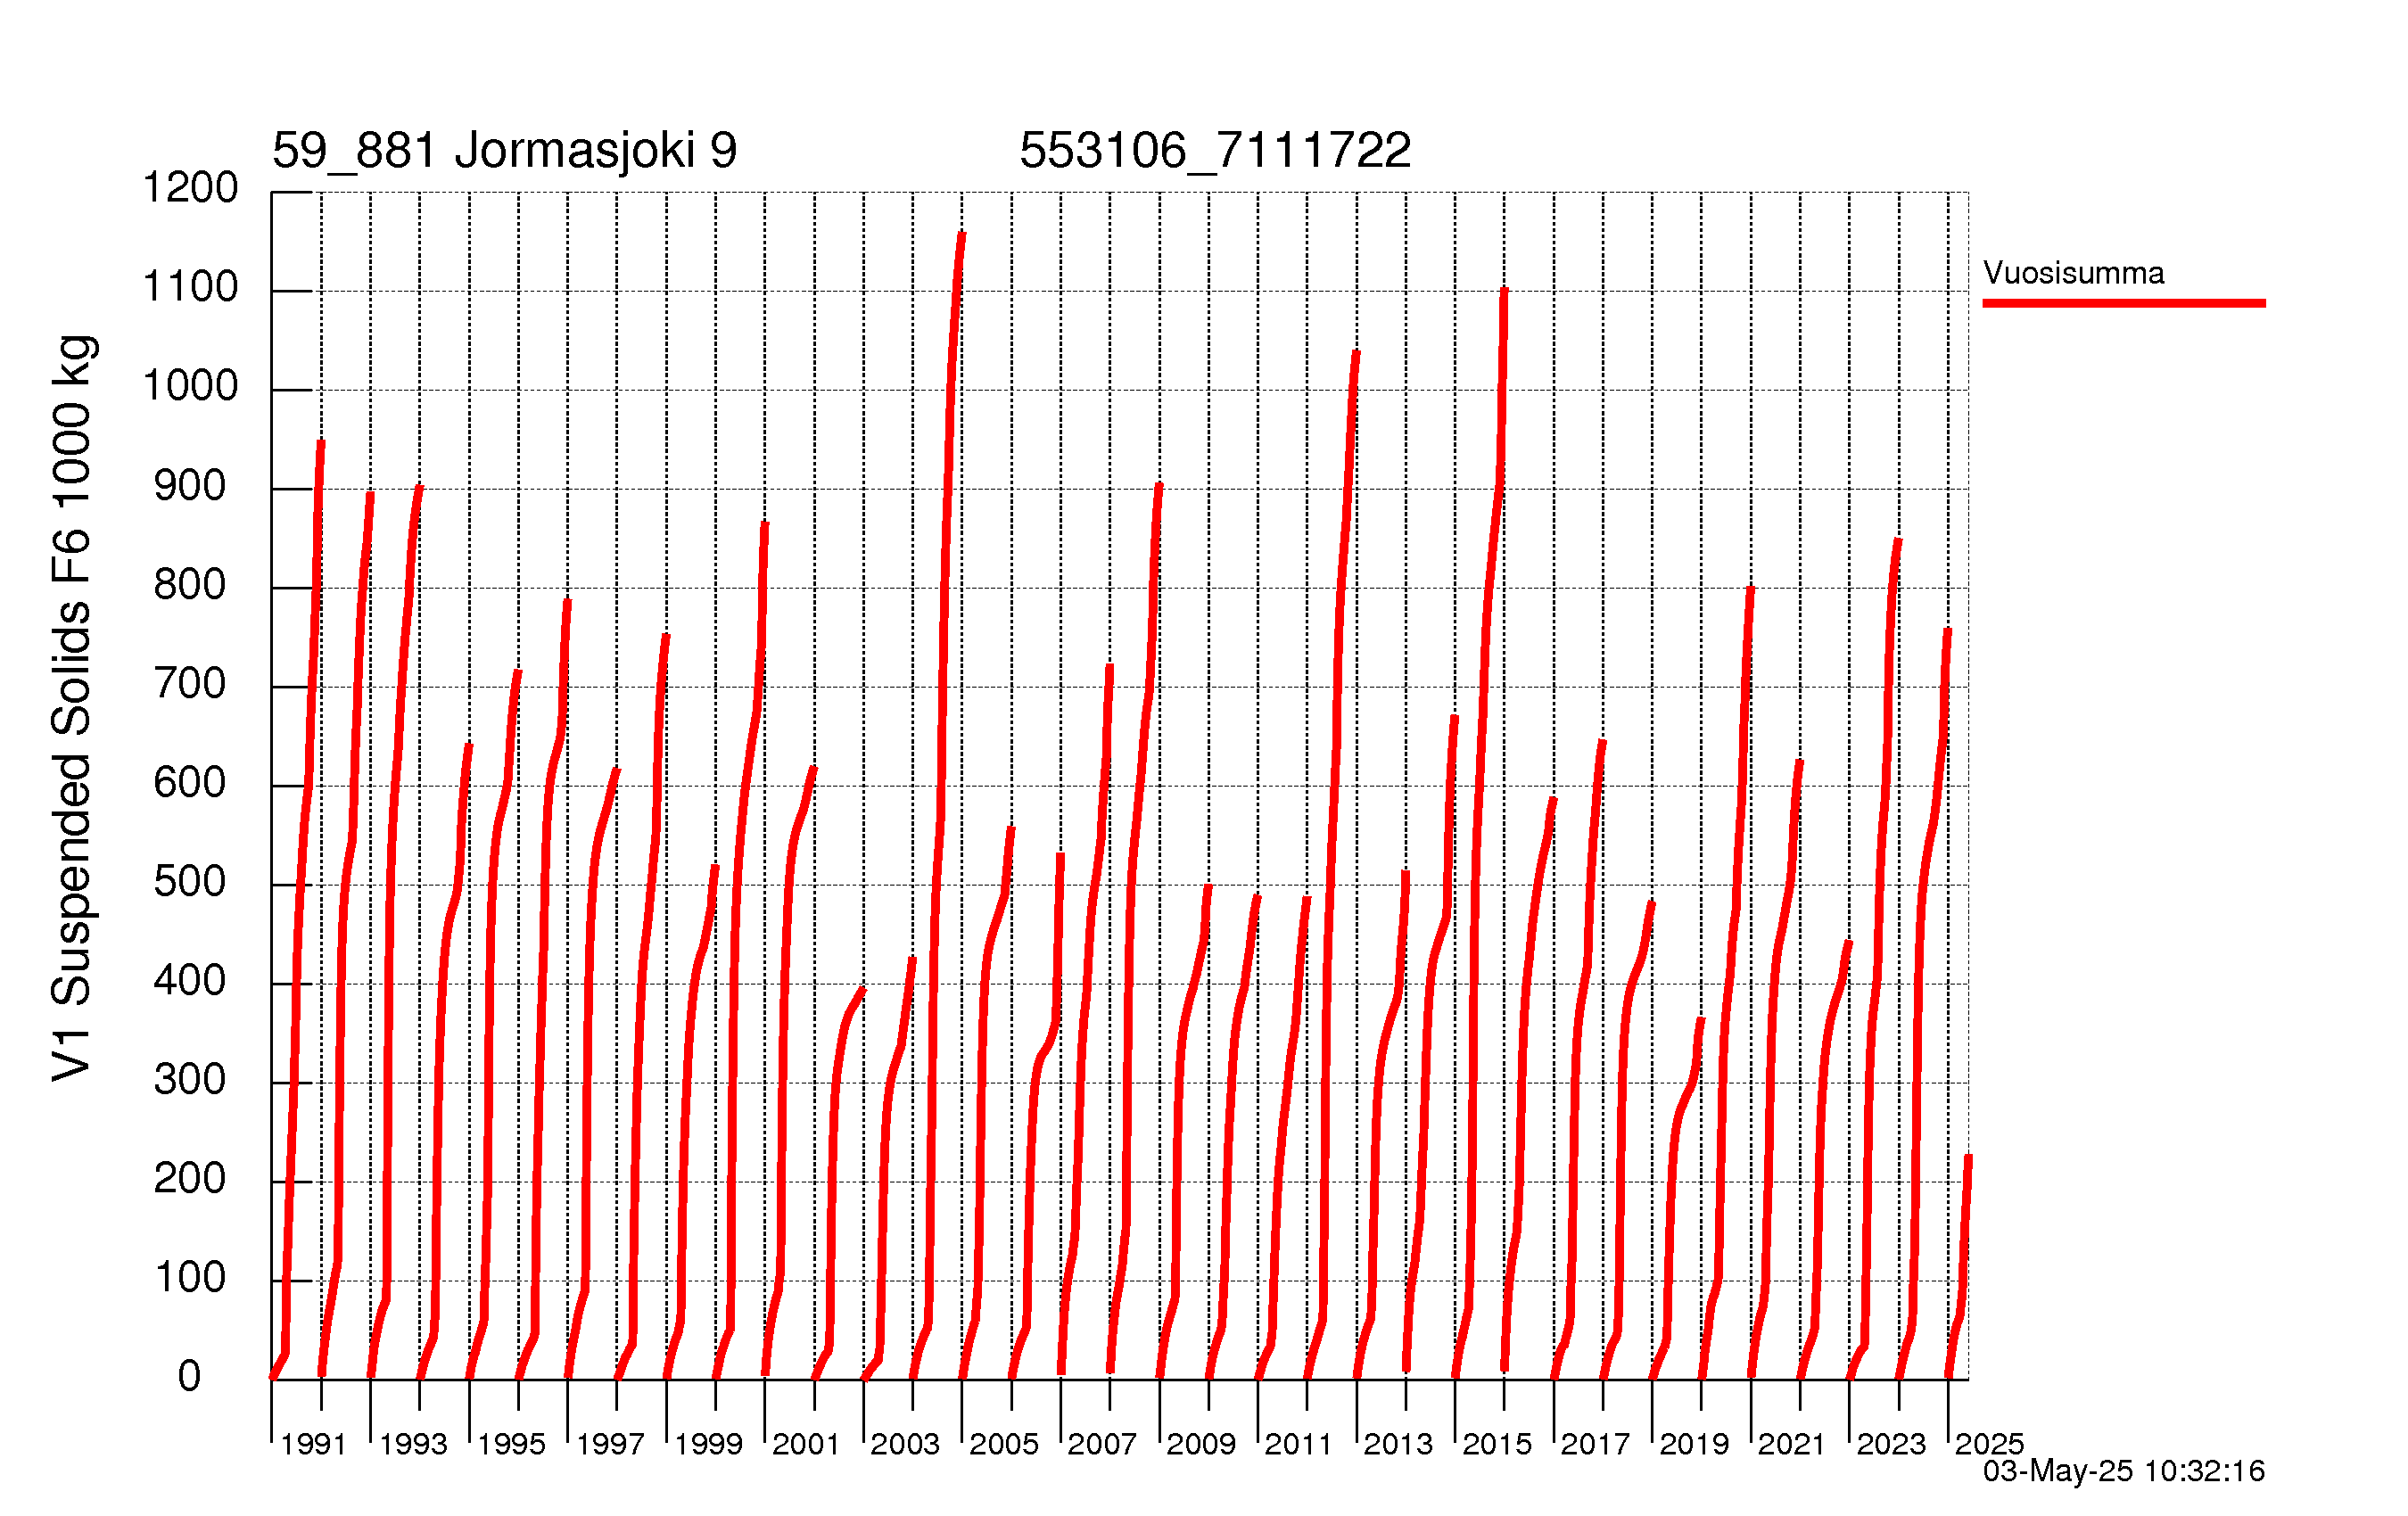Click the x-axis year label '2025'
This screenshot has width=2408, height=1516.
click(1989, 1444)
